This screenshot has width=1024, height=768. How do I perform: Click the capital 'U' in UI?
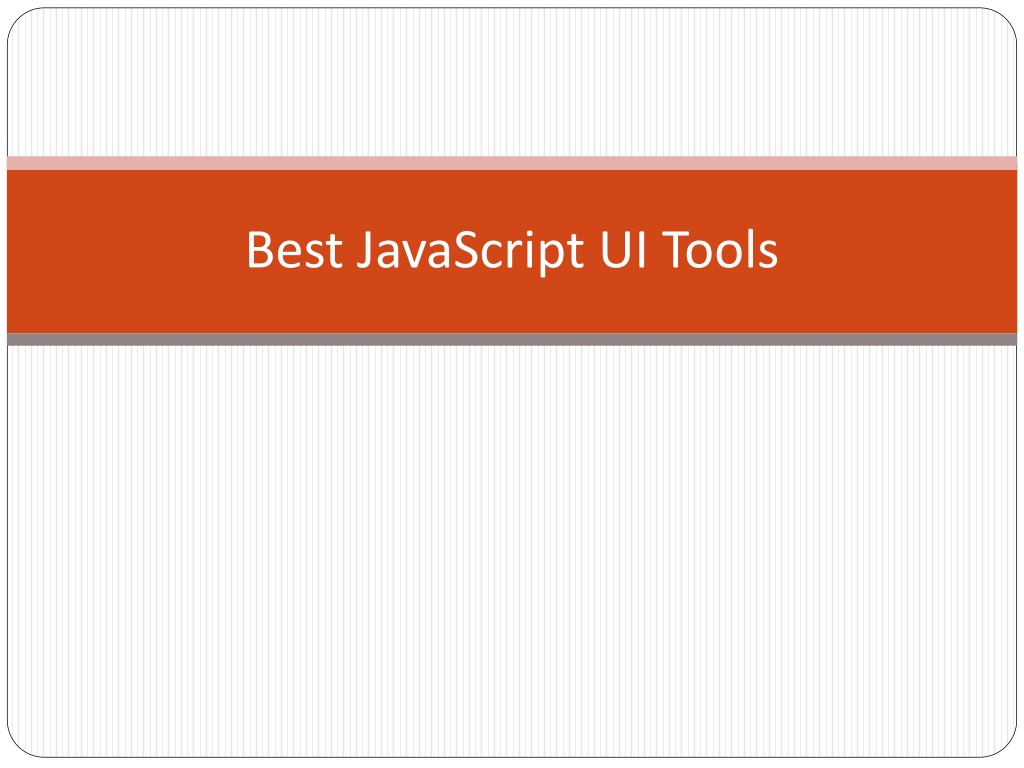[x=615, y=249]
